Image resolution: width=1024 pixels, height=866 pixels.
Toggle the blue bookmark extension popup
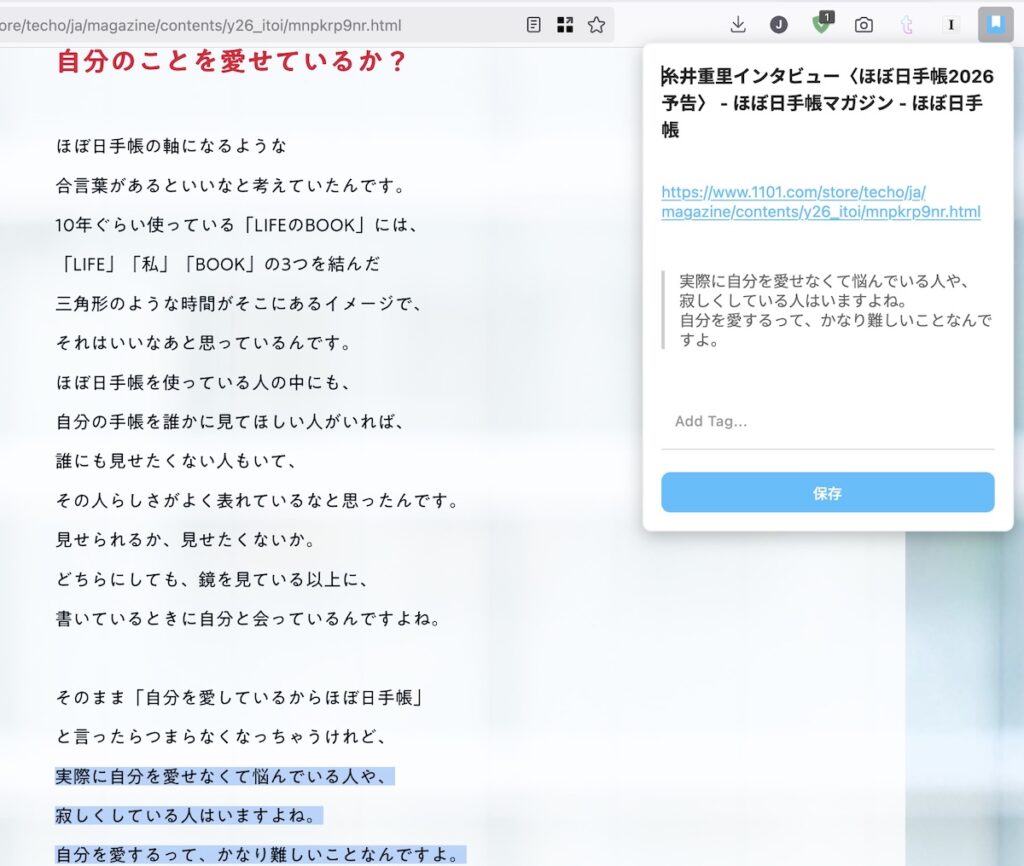pos(995,24)
